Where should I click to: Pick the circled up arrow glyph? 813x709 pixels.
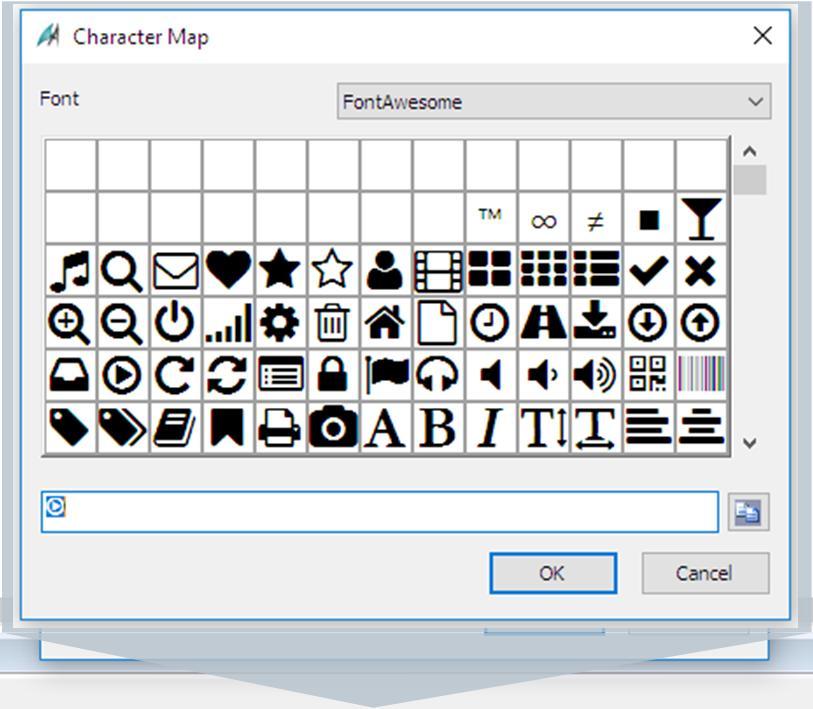pyautogui.click(x=701, y=323)
